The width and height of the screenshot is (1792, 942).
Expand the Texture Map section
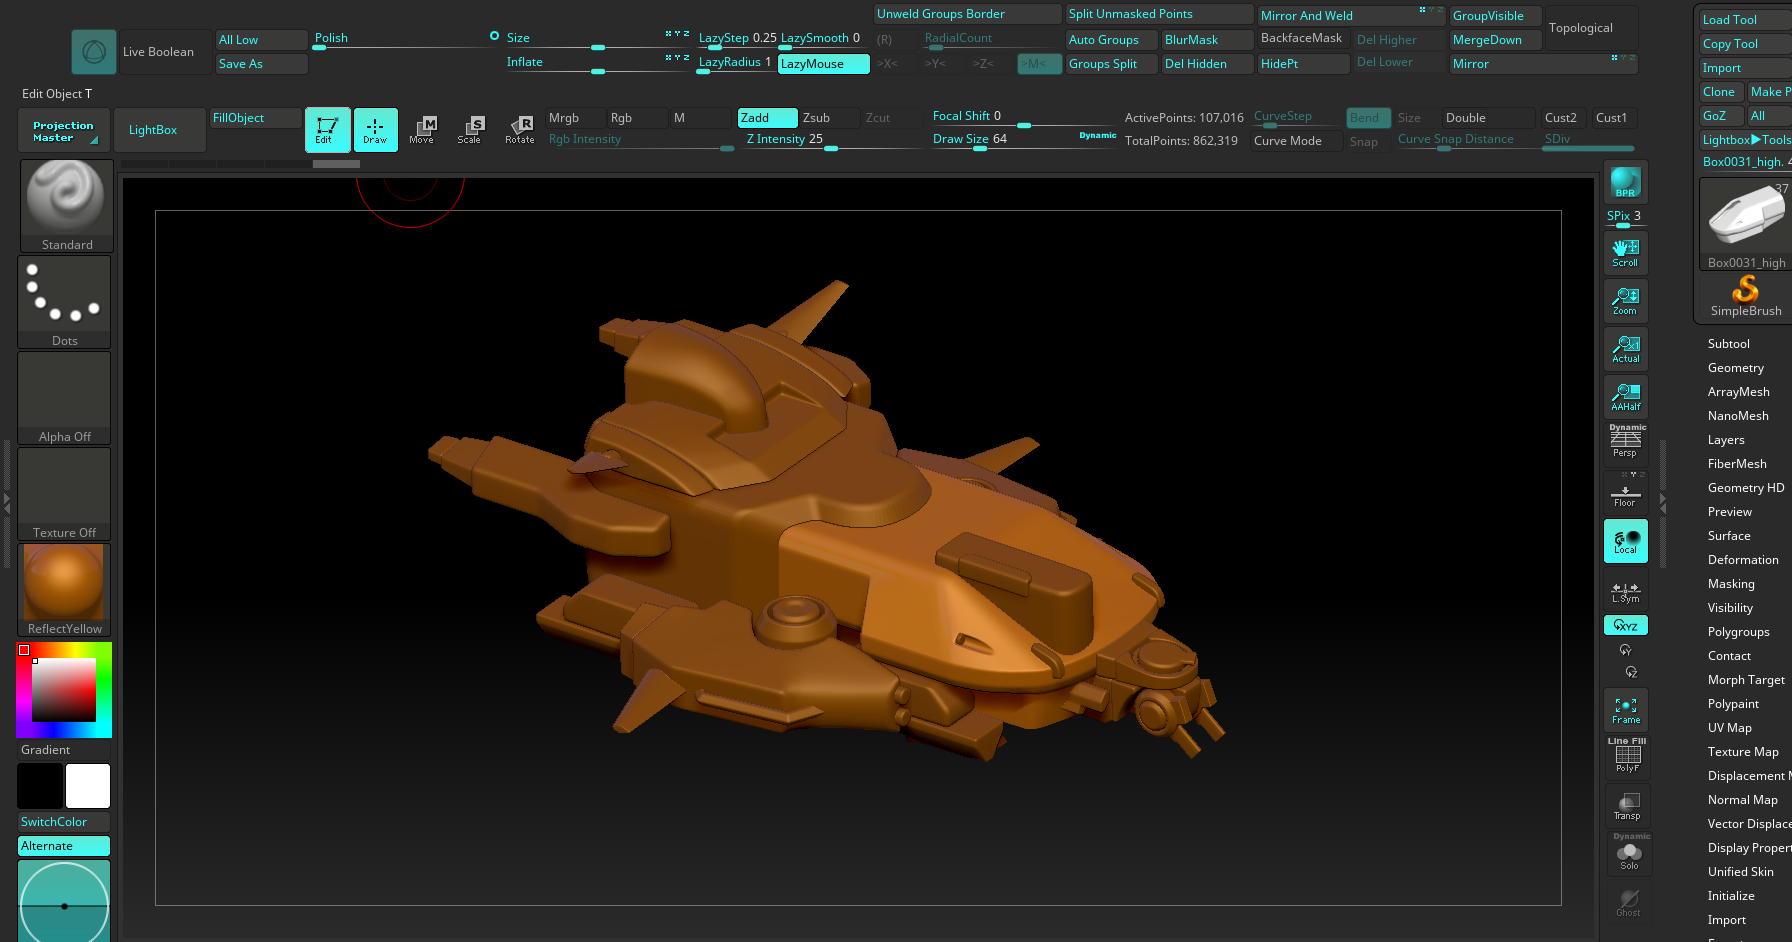coord(1743,752)
